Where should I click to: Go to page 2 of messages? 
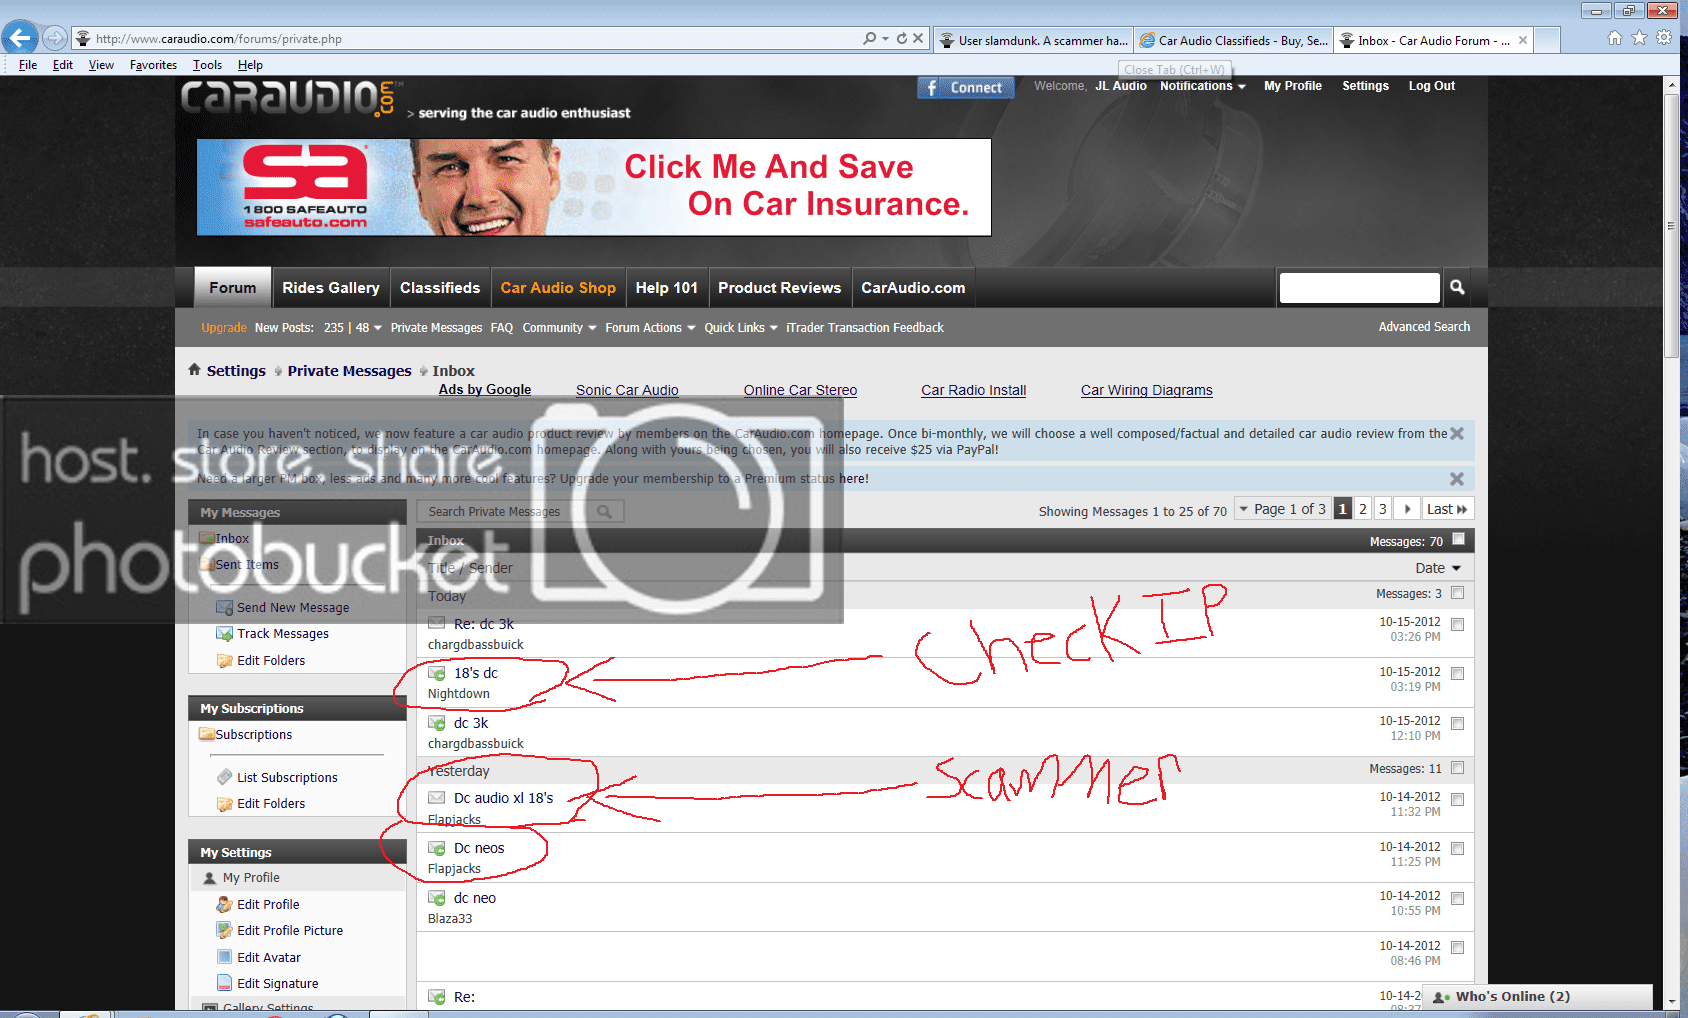pos(1363,509)
